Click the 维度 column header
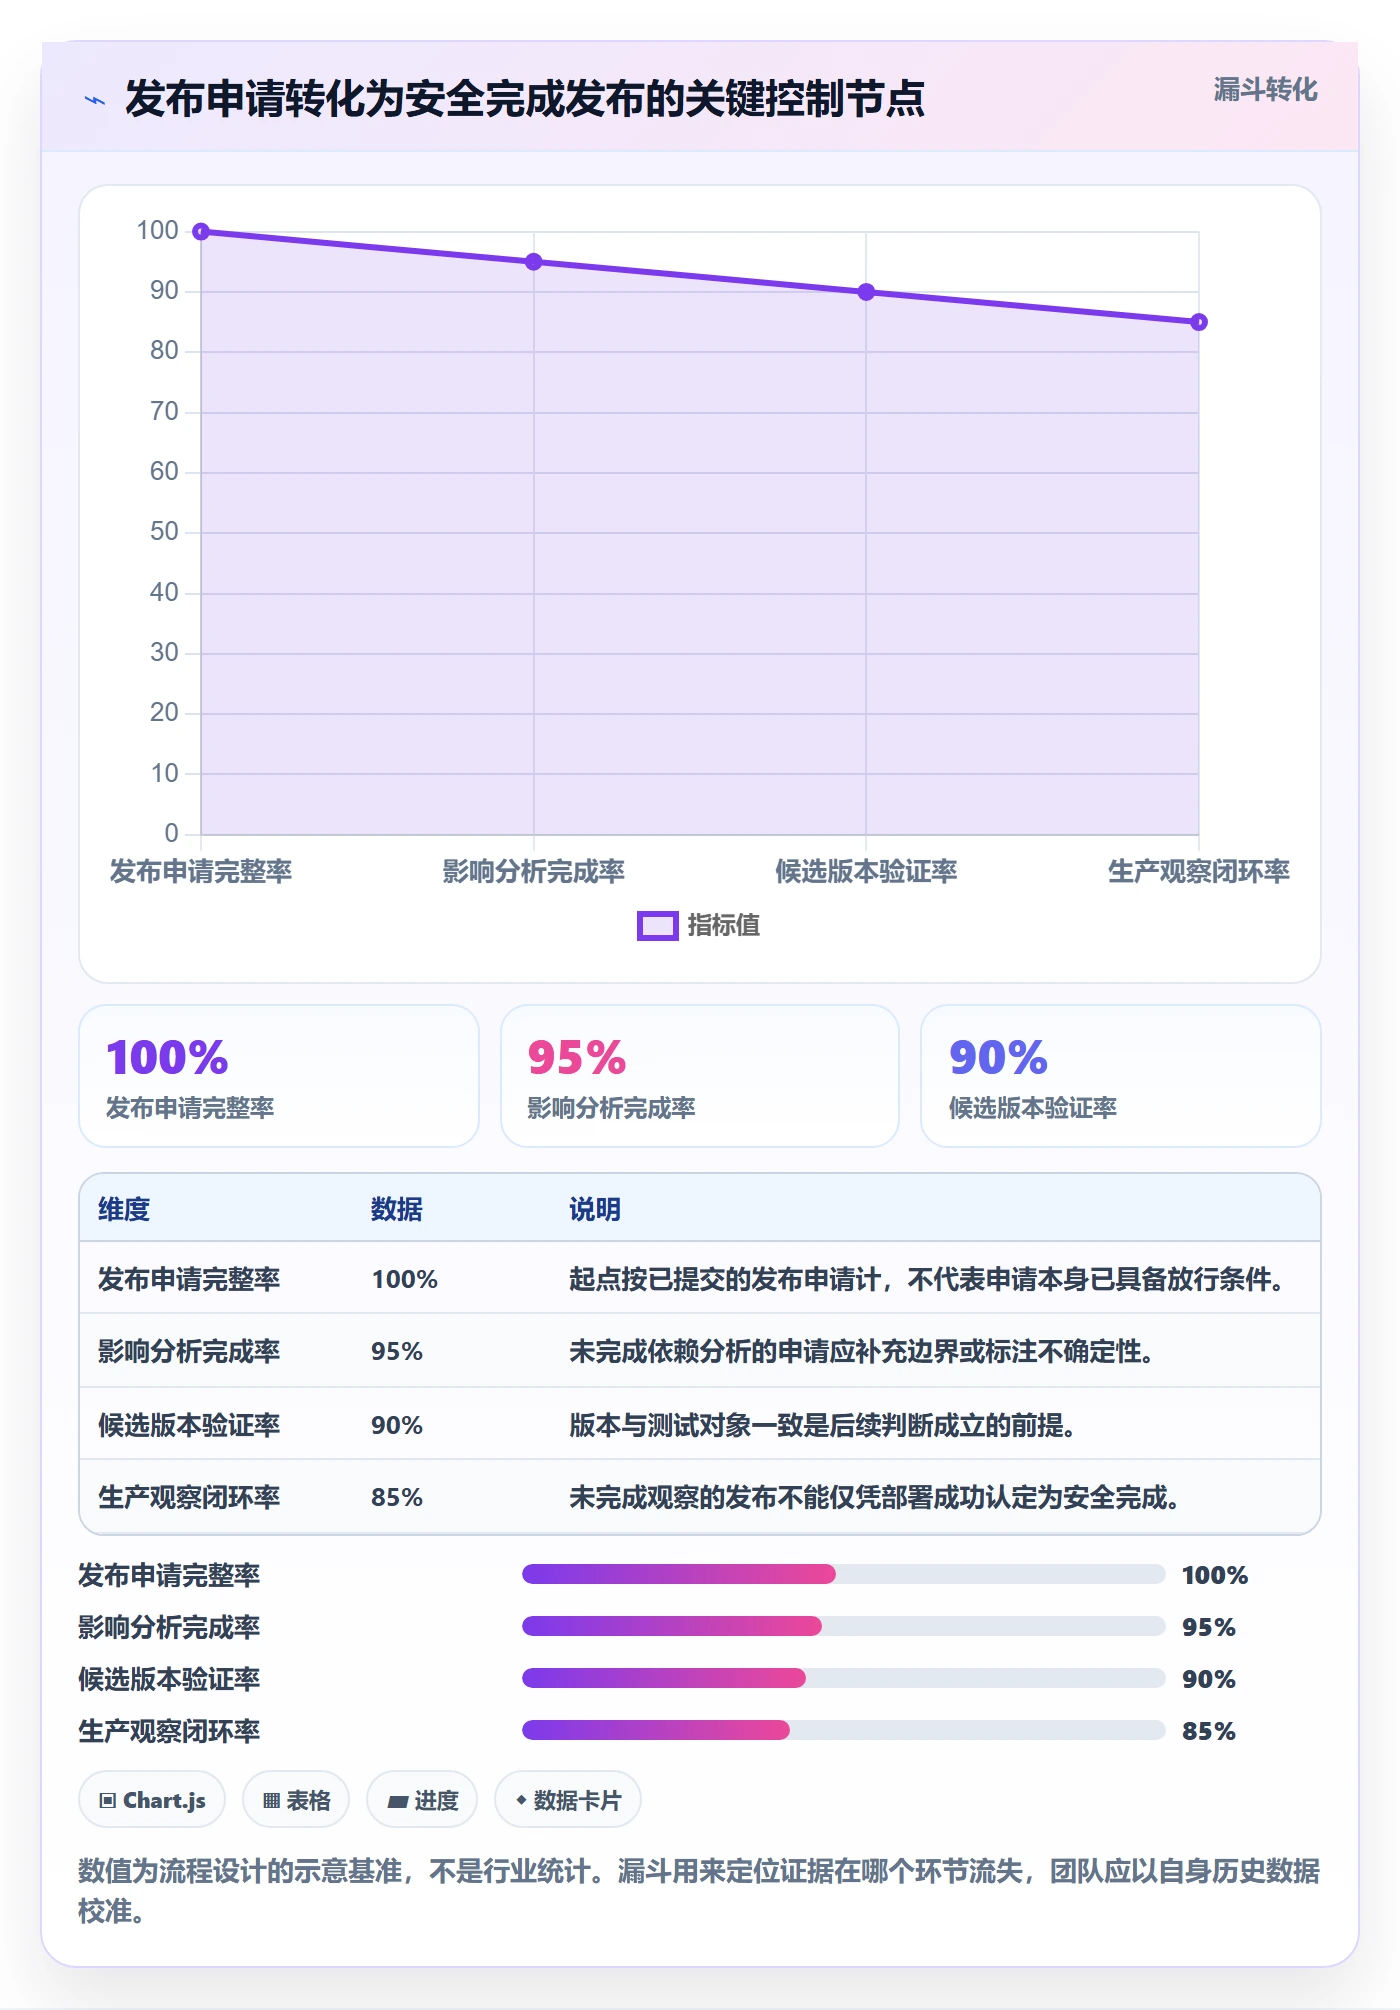Viewport: 1400px width, 2010px height. (124, 1209)
